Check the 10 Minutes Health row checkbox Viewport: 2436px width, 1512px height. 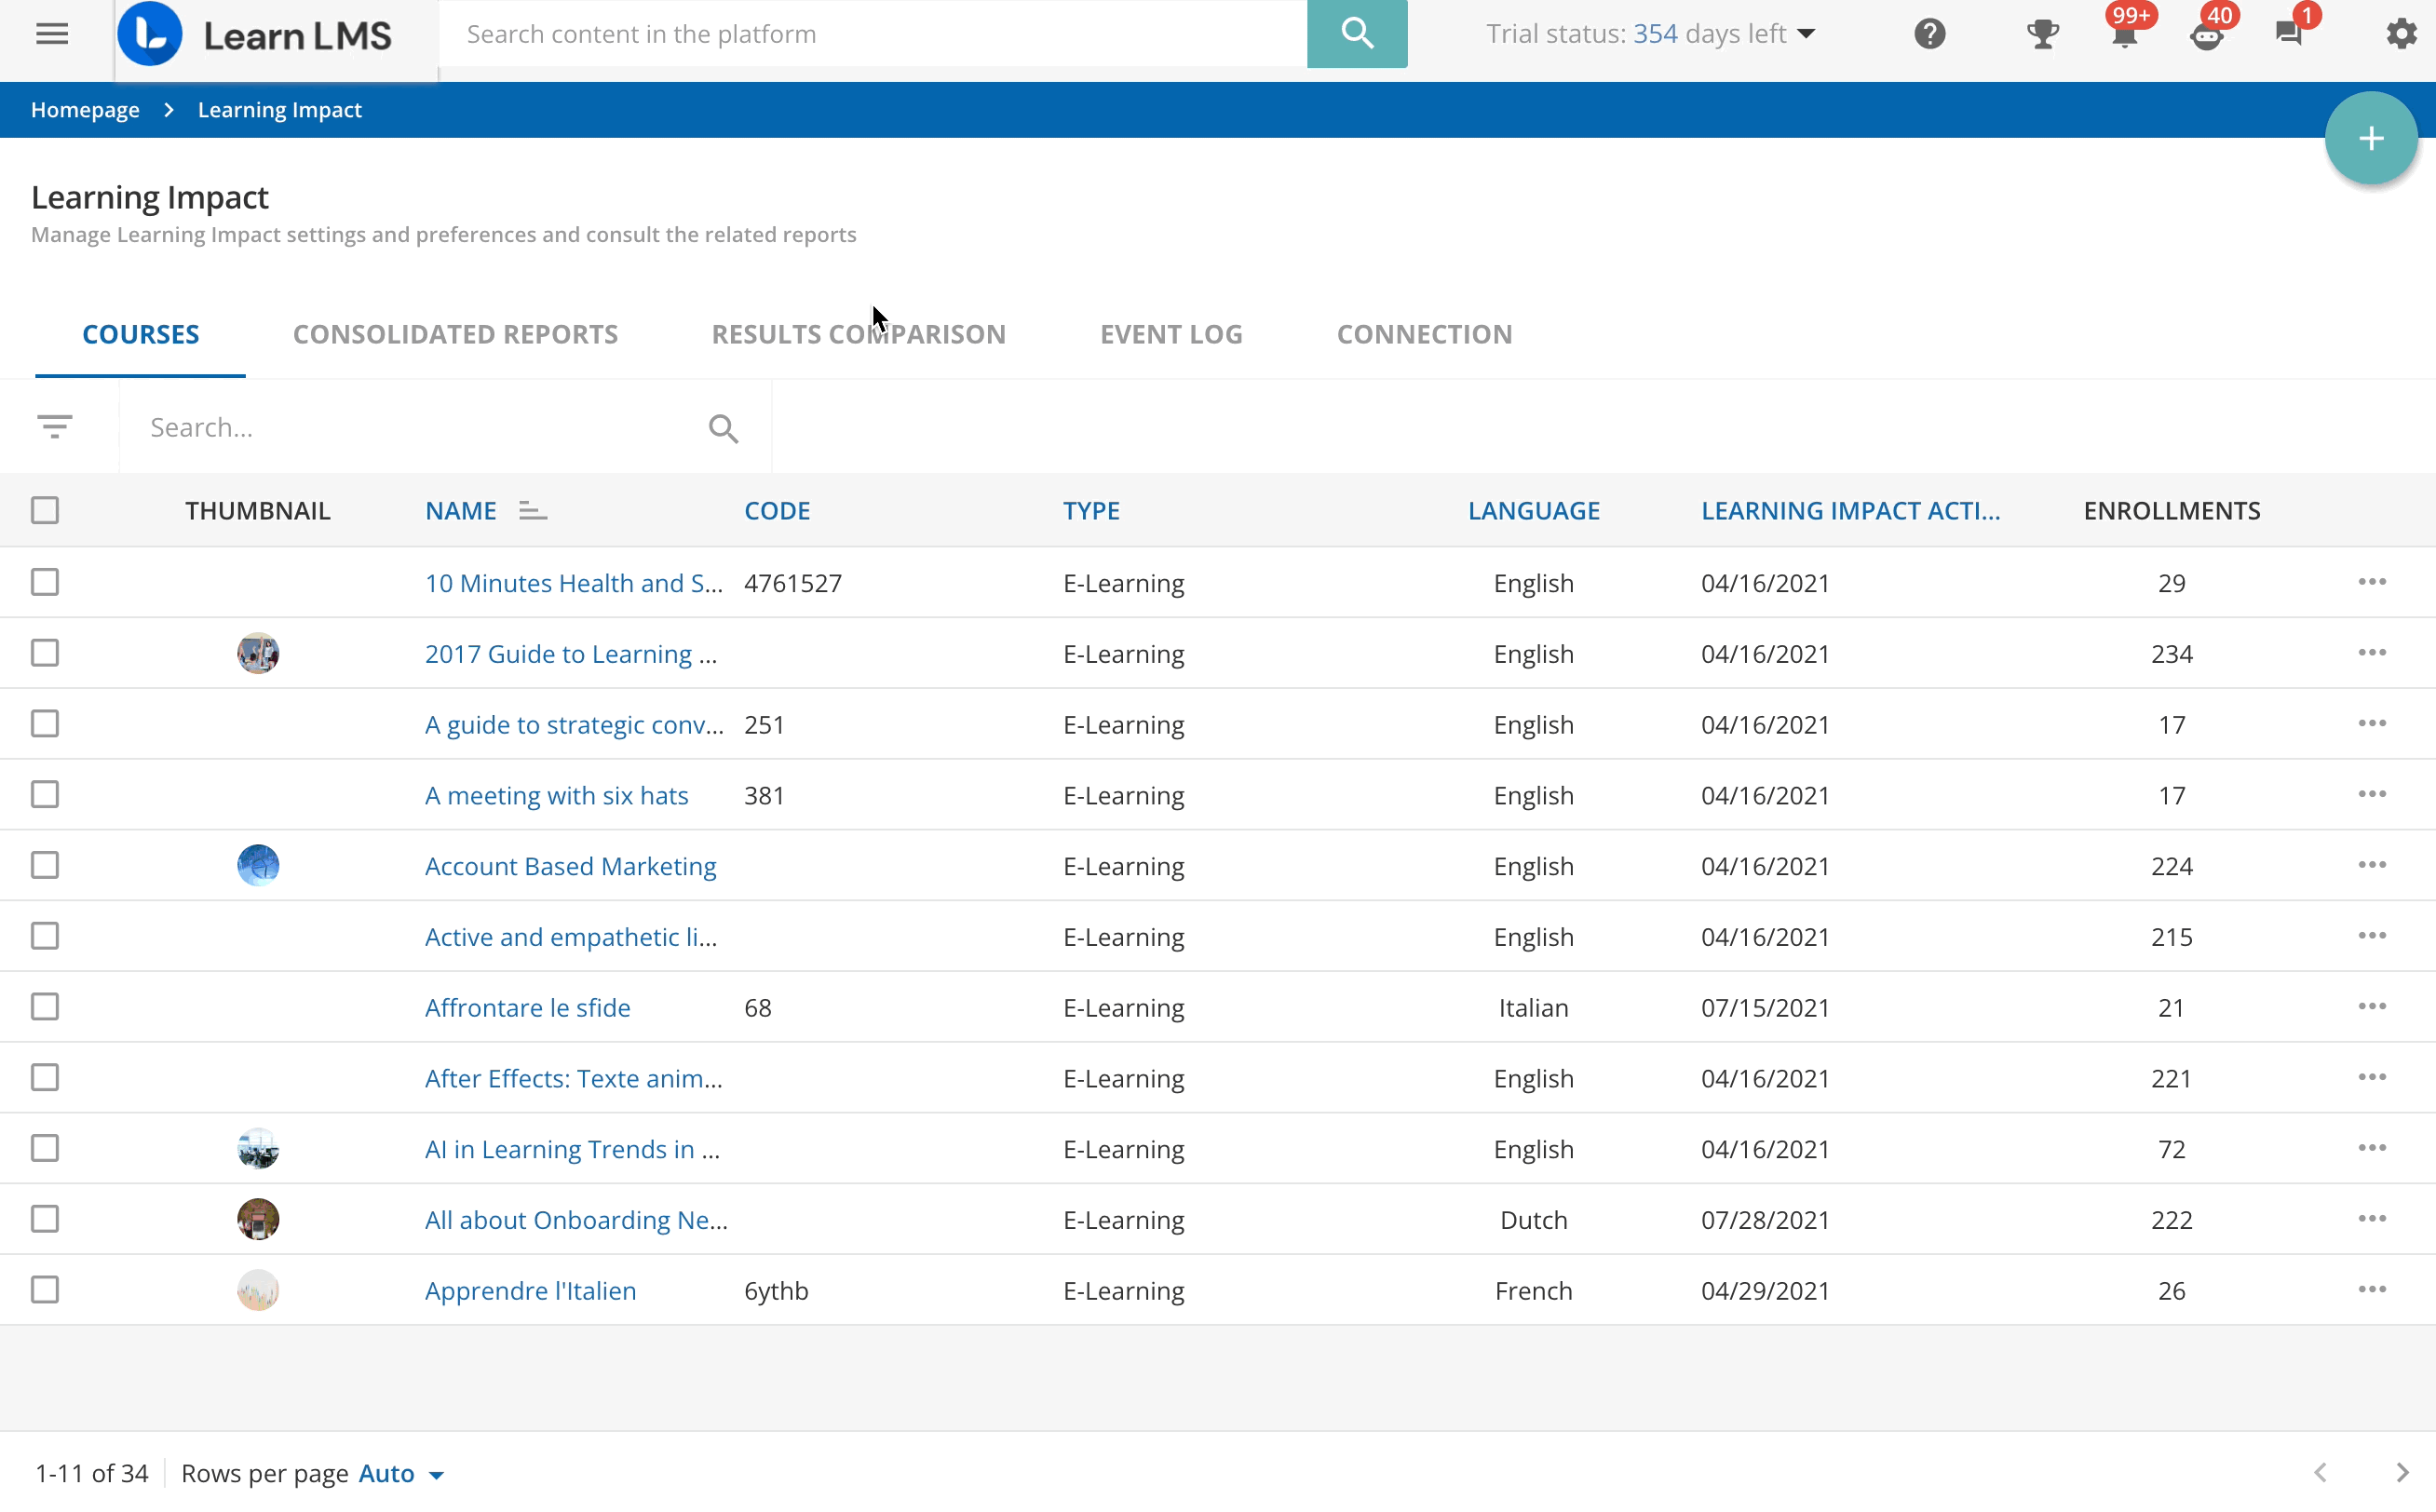pyautogui.click(x=45, y=582)
